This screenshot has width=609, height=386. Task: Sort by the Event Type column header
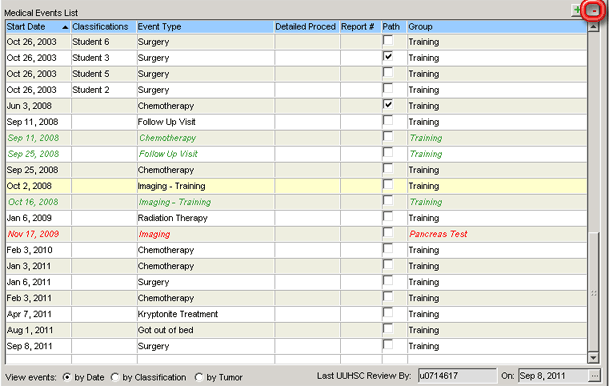(x=205, y=27)
